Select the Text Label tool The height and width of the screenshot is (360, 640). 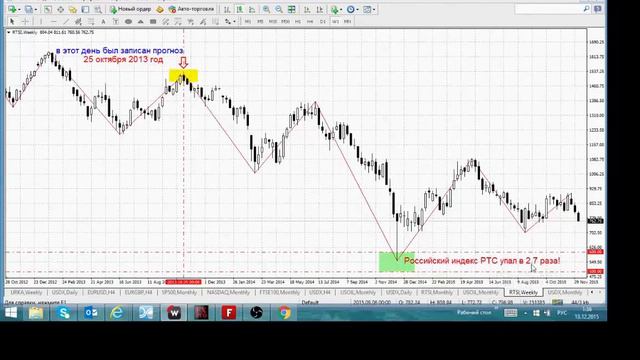pos(116,21)
